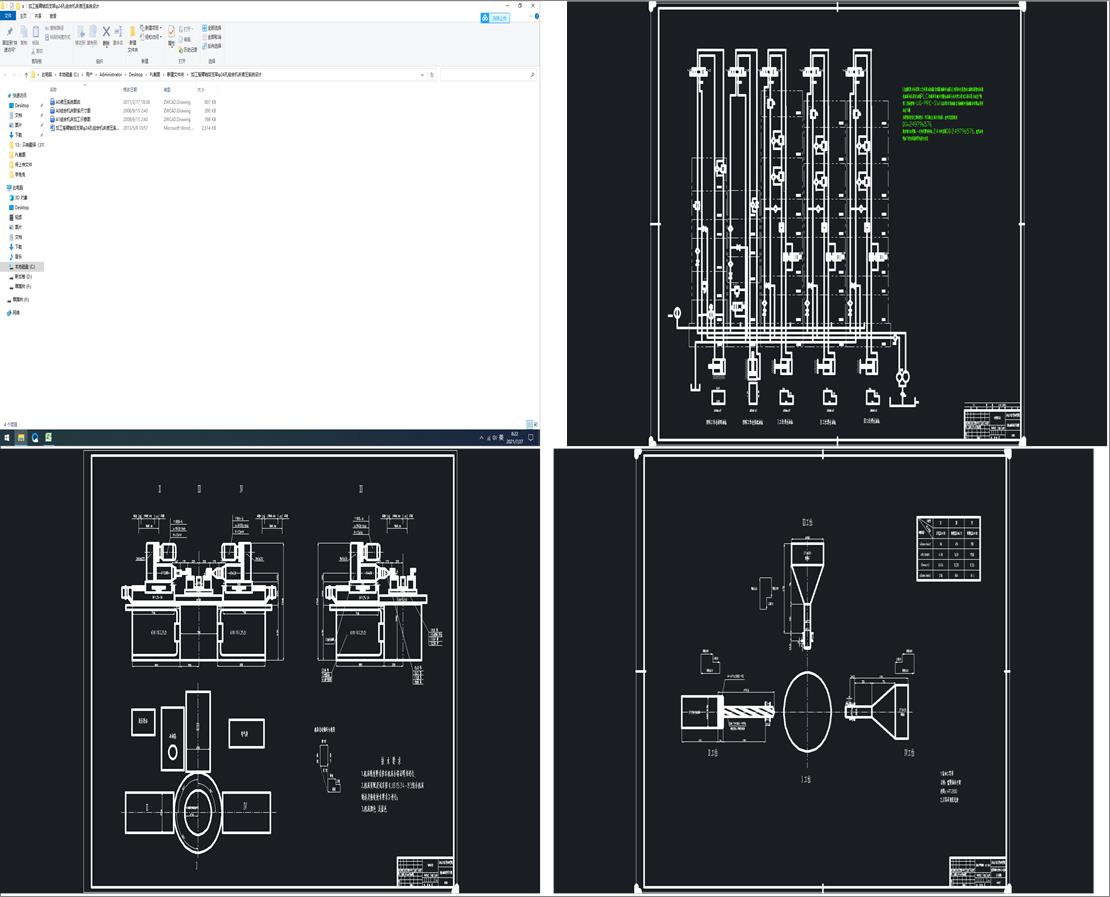
Task: Select Administrator in the breadcrumb path
Action: [111, 74]
